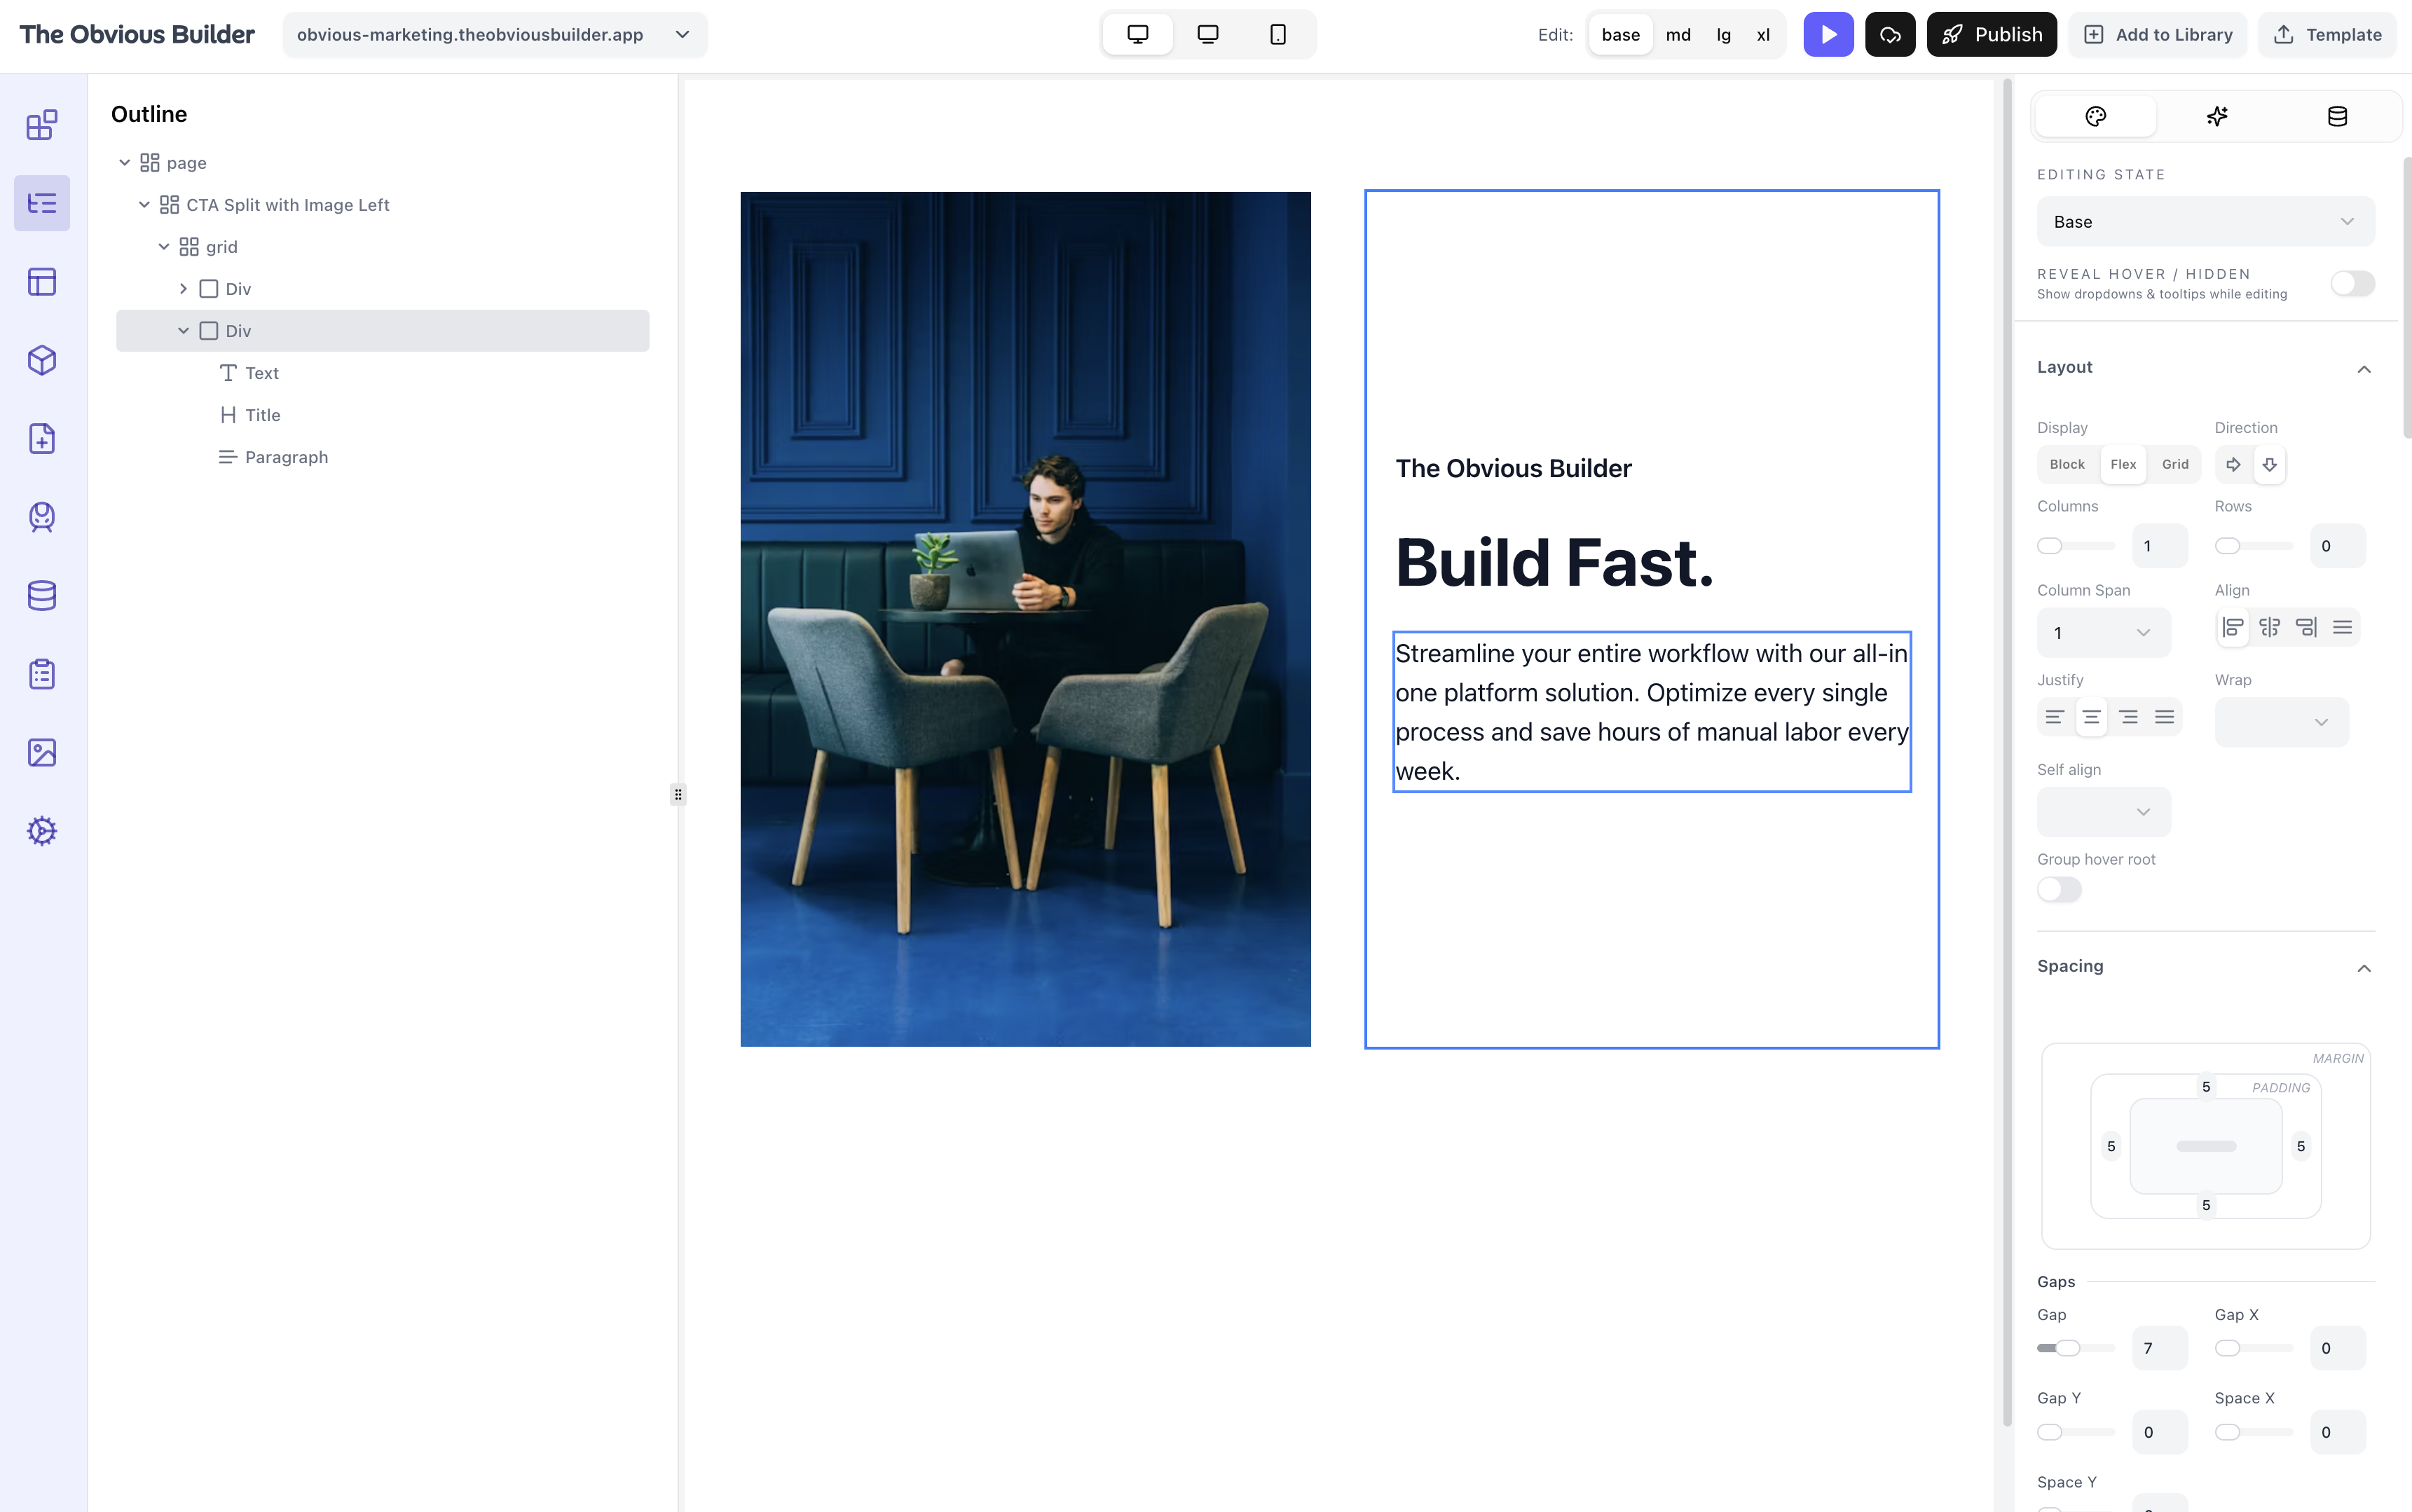The height and width of the screenshot is (1512, 2412).
Task: Open the settings gear in the sidebar
Action: click(42, 830)
